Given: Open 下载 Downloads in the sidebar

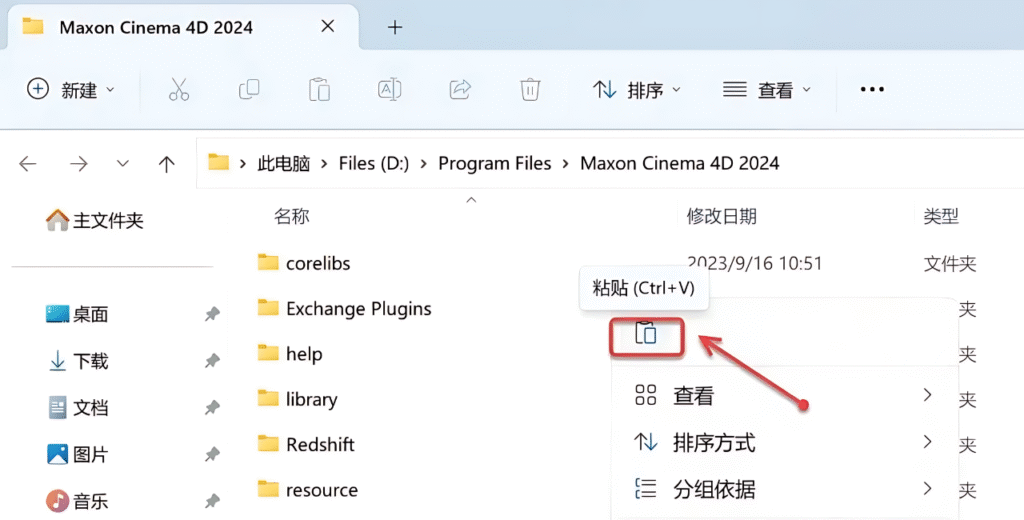Looking at the screenshot, I should (x=78, y=361).
